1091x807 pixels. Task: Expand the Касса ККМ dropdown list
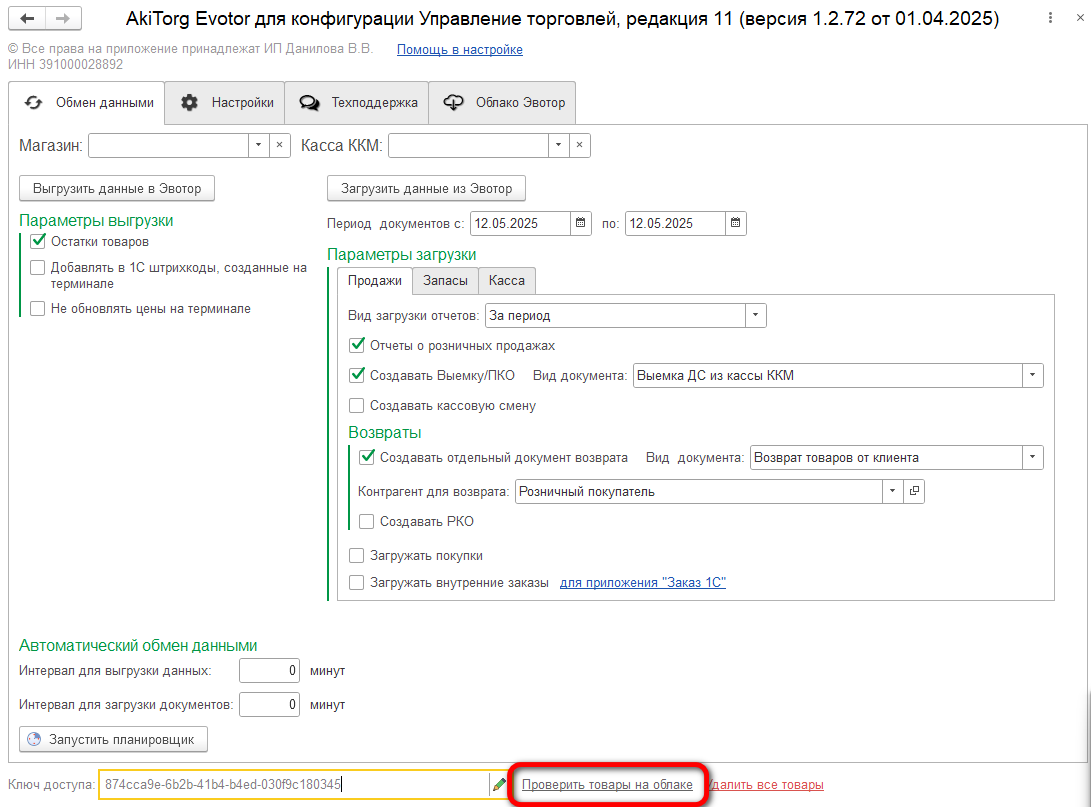558,145
